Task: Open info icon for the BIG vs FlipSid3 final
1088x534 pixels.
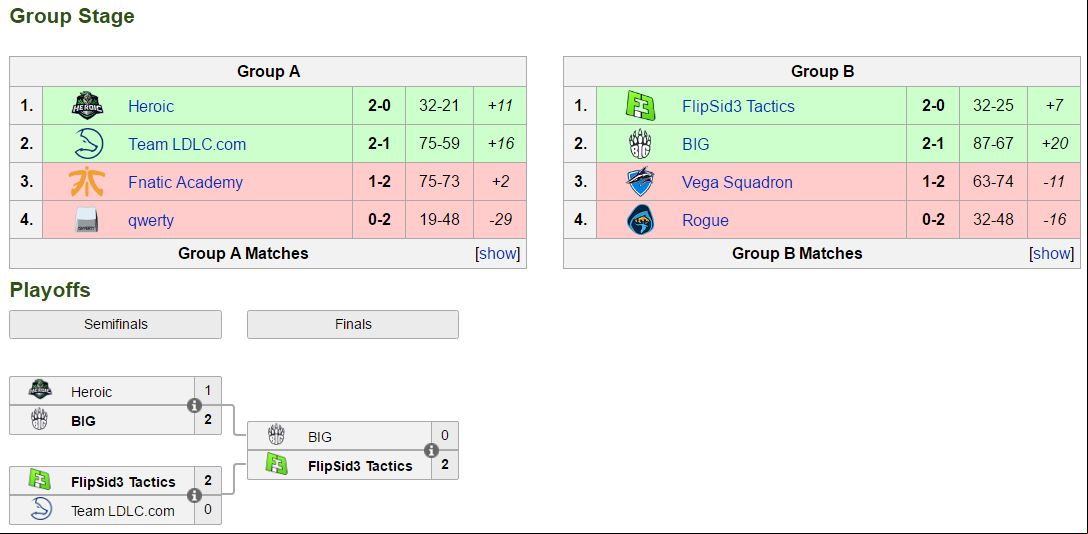Action: click(x=432, y=451)
